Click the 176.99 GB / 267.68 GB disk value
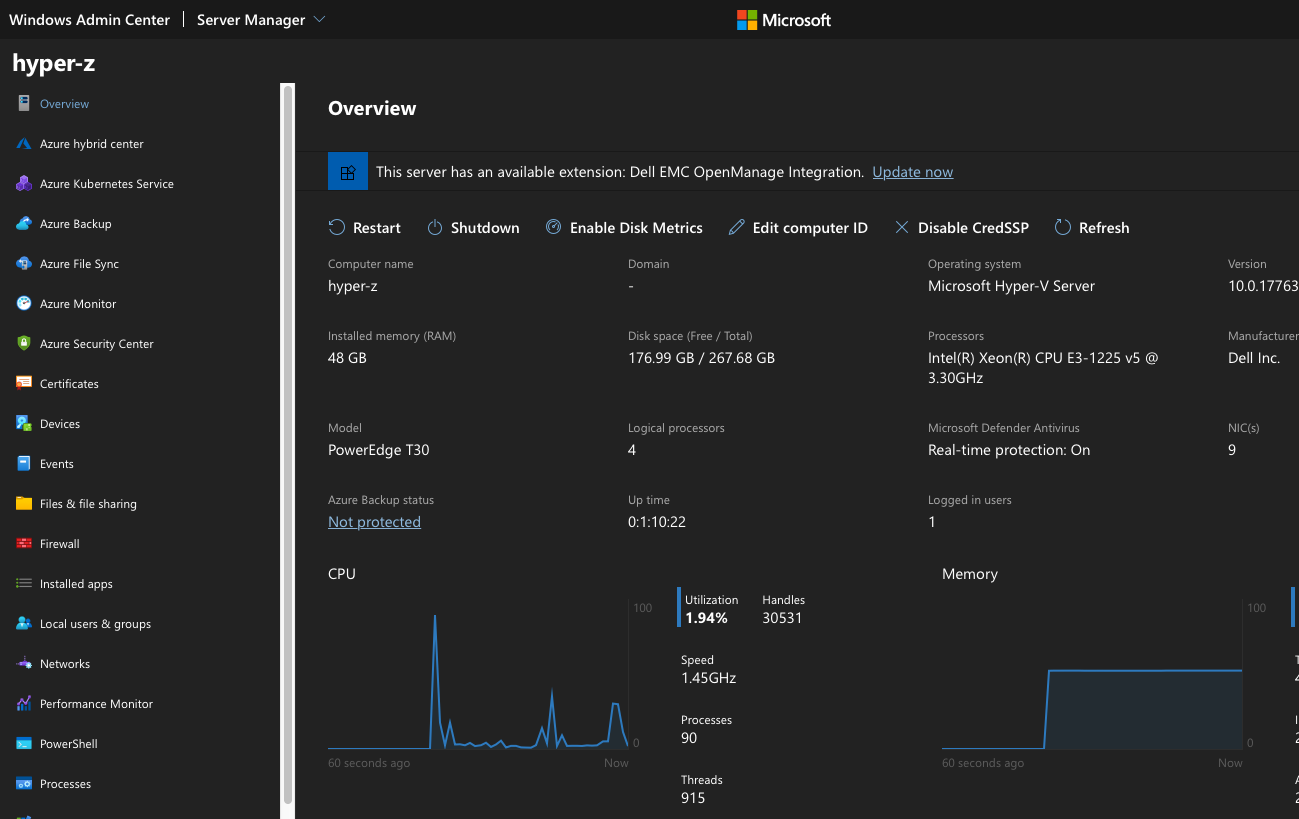 pos(701,358)
